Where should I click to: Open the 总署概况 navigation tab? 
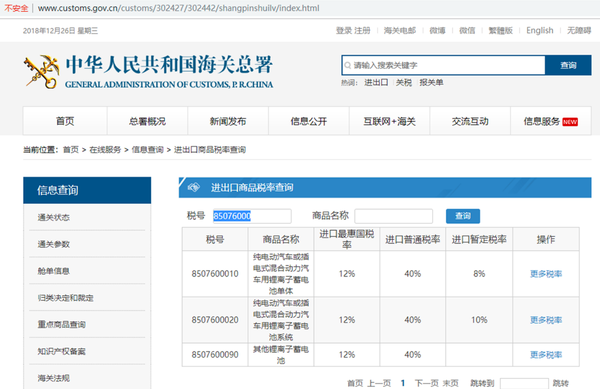click(x=147, y=121)
